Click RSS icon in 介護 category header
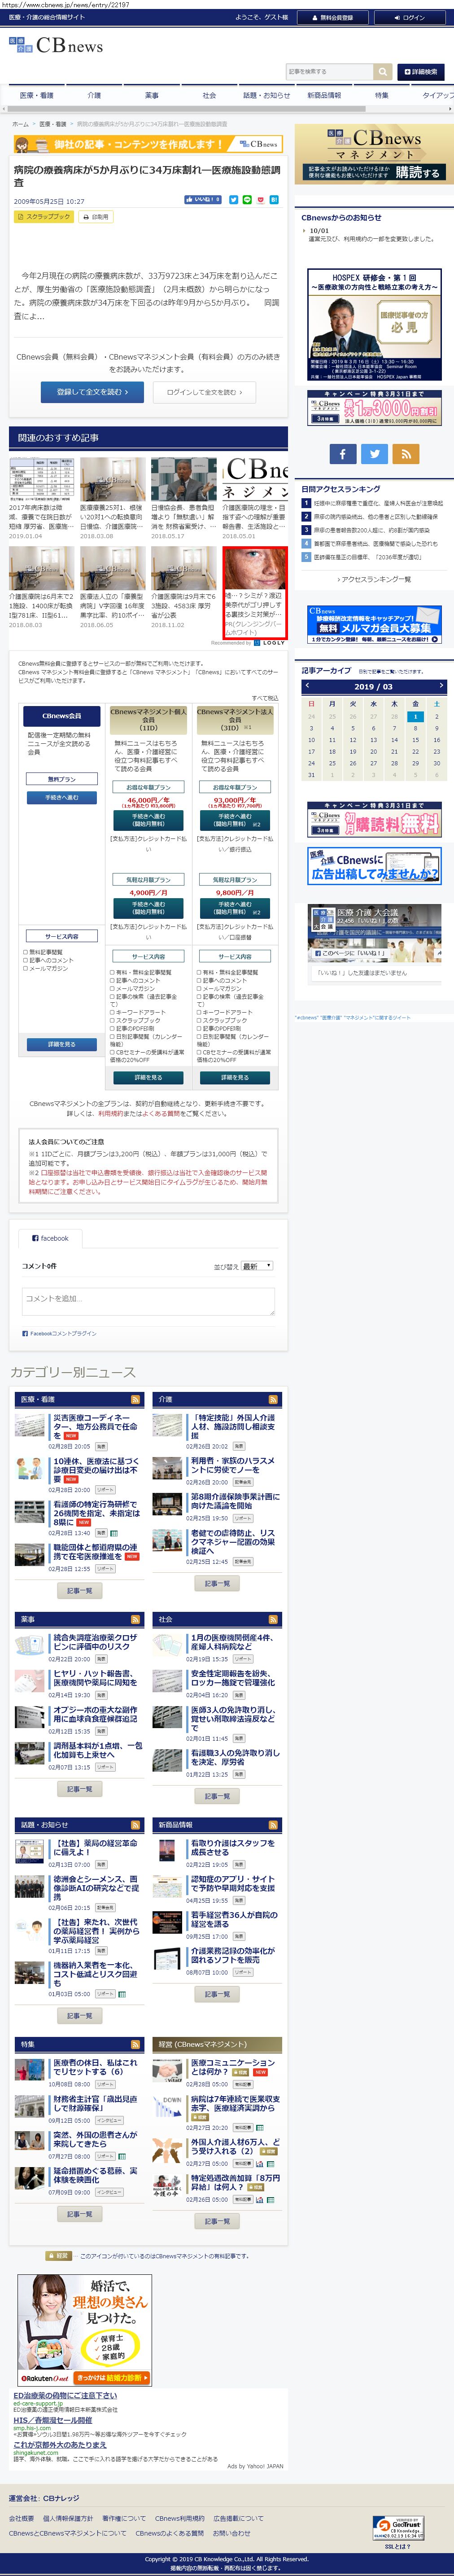The image size is (454, 2576). [x=273, y=1399]
